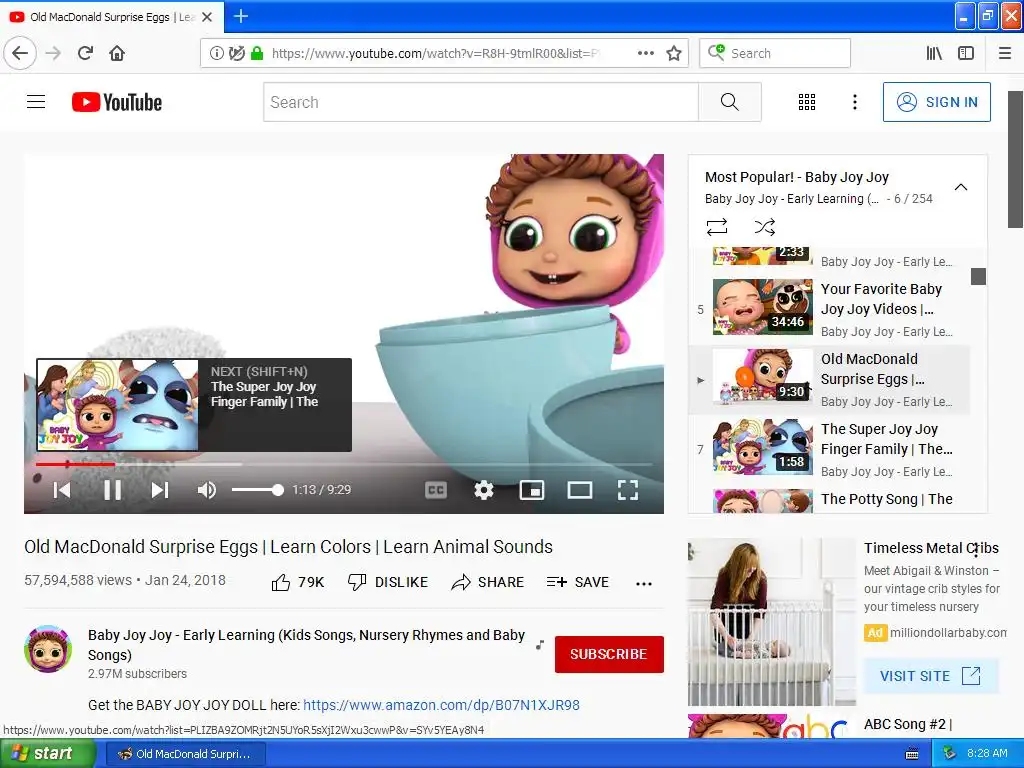Open the Baby Joy Joy channel name link
The image size is (1024, 768).
click(306, 645)
